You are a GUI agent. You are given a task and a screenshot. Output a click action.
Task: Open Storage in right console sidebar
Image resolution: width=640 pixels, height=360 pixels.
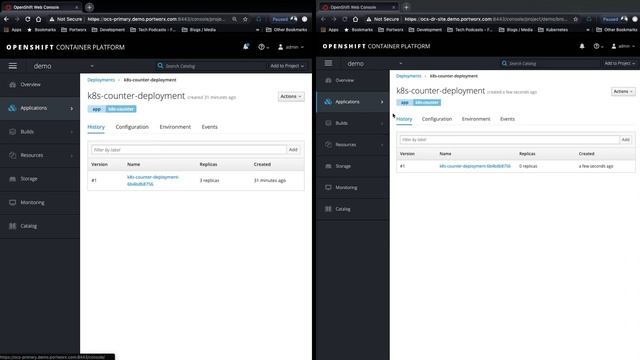point(353,166)
